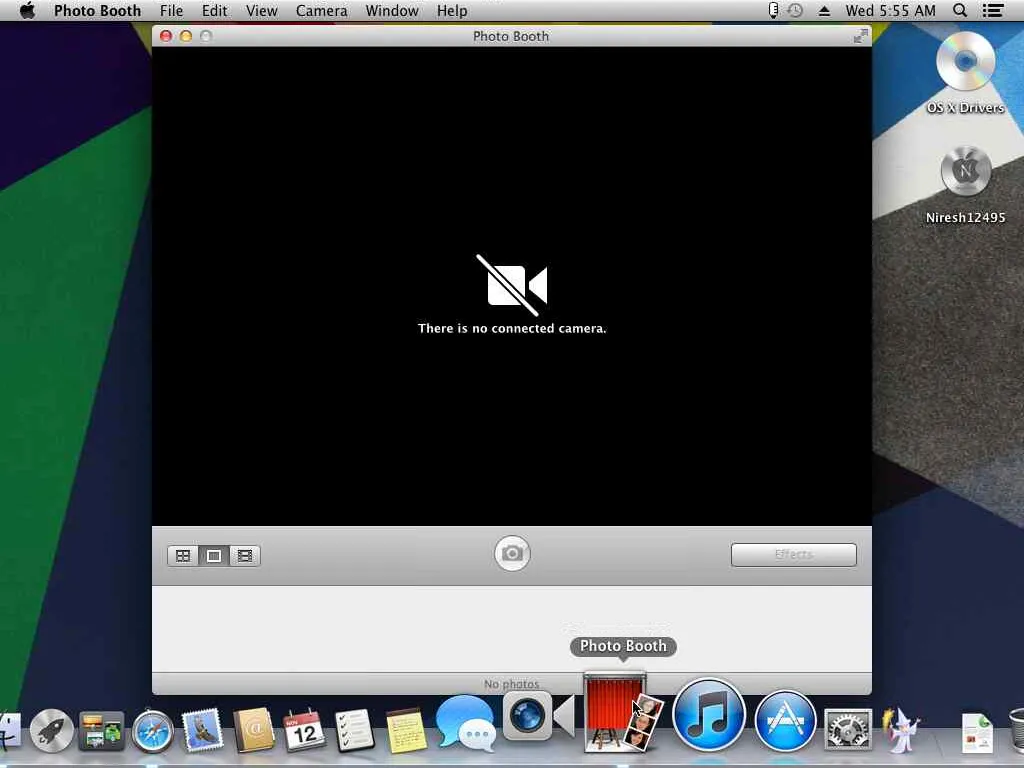Open the View menu
The width and height of the screenshot is (1024, 768).
(261, 10)
